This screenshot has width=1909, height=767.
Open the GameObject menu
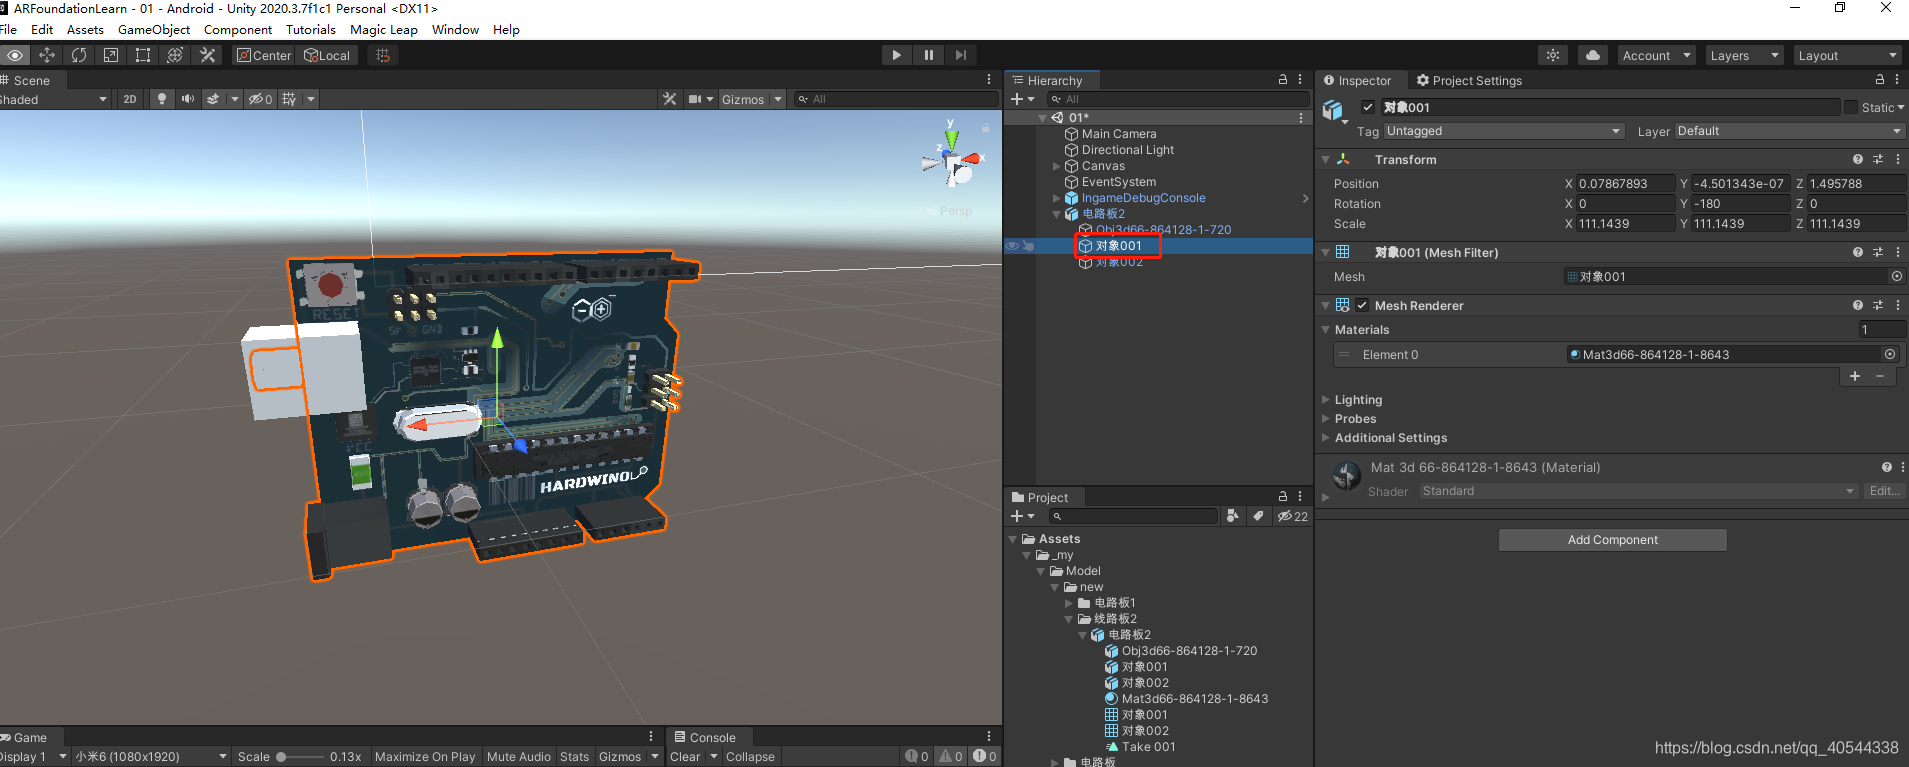[154, 29]
